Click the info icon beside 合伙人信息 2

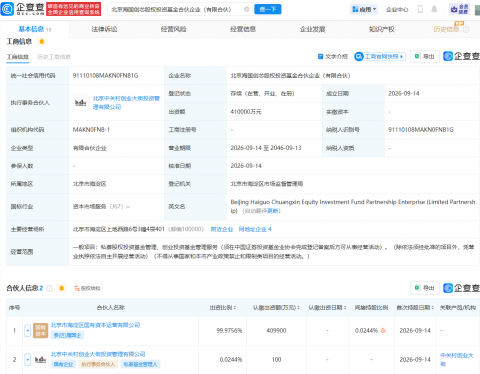pyautogui.click(x=49, y=288)
